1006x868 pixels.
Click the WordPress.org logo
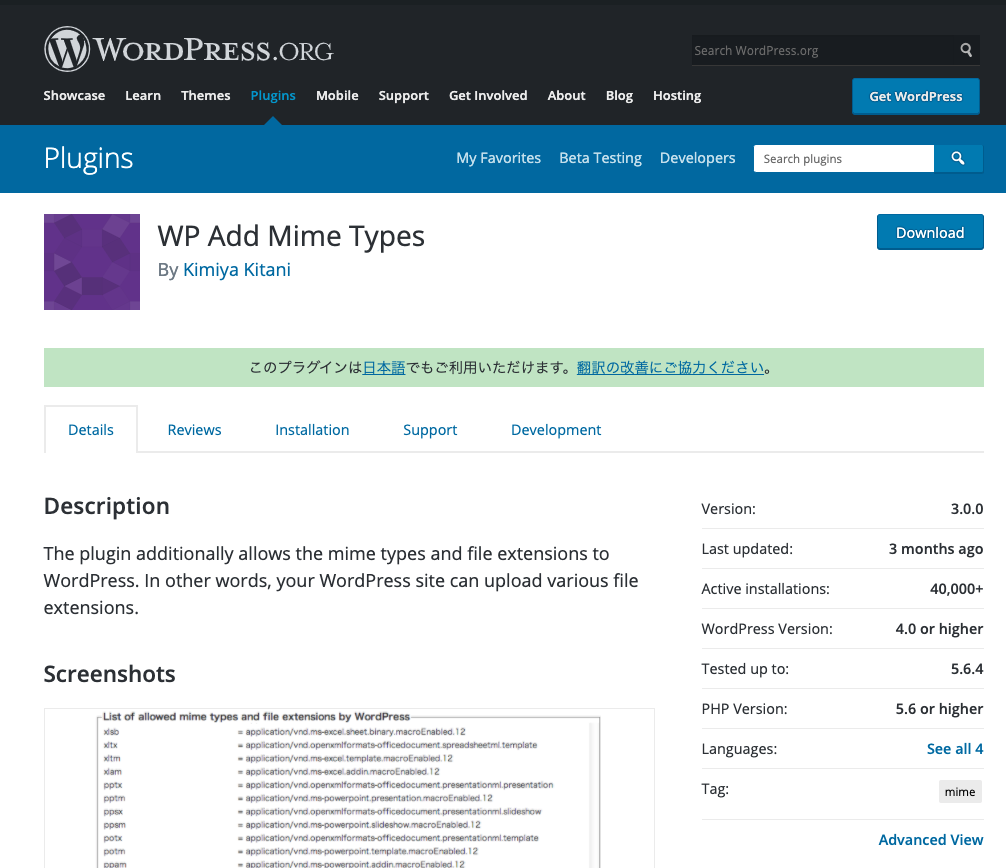[188, 49]
